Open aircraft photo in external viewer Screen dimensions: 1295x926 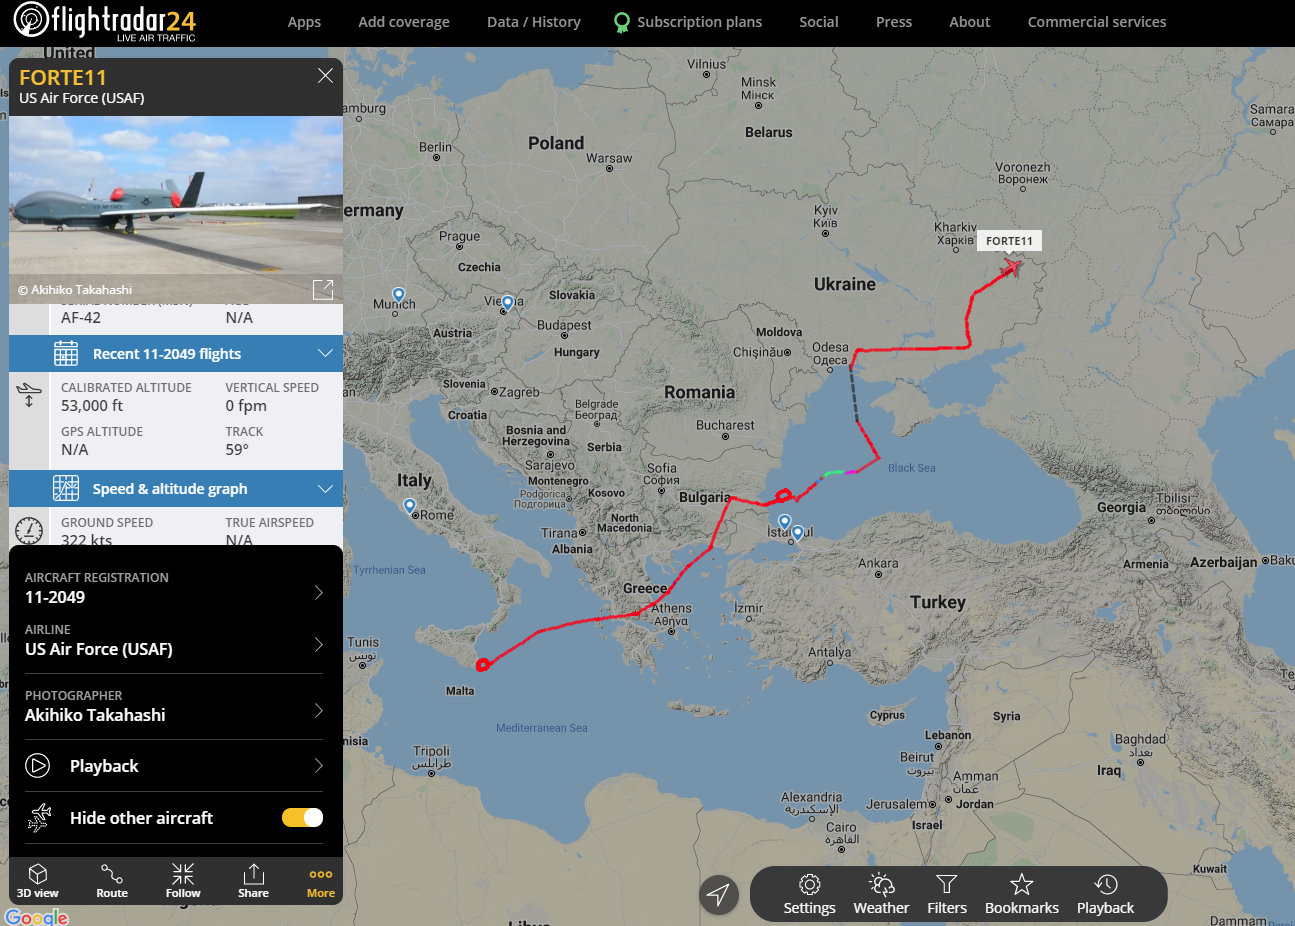click(x=323, y=289)
